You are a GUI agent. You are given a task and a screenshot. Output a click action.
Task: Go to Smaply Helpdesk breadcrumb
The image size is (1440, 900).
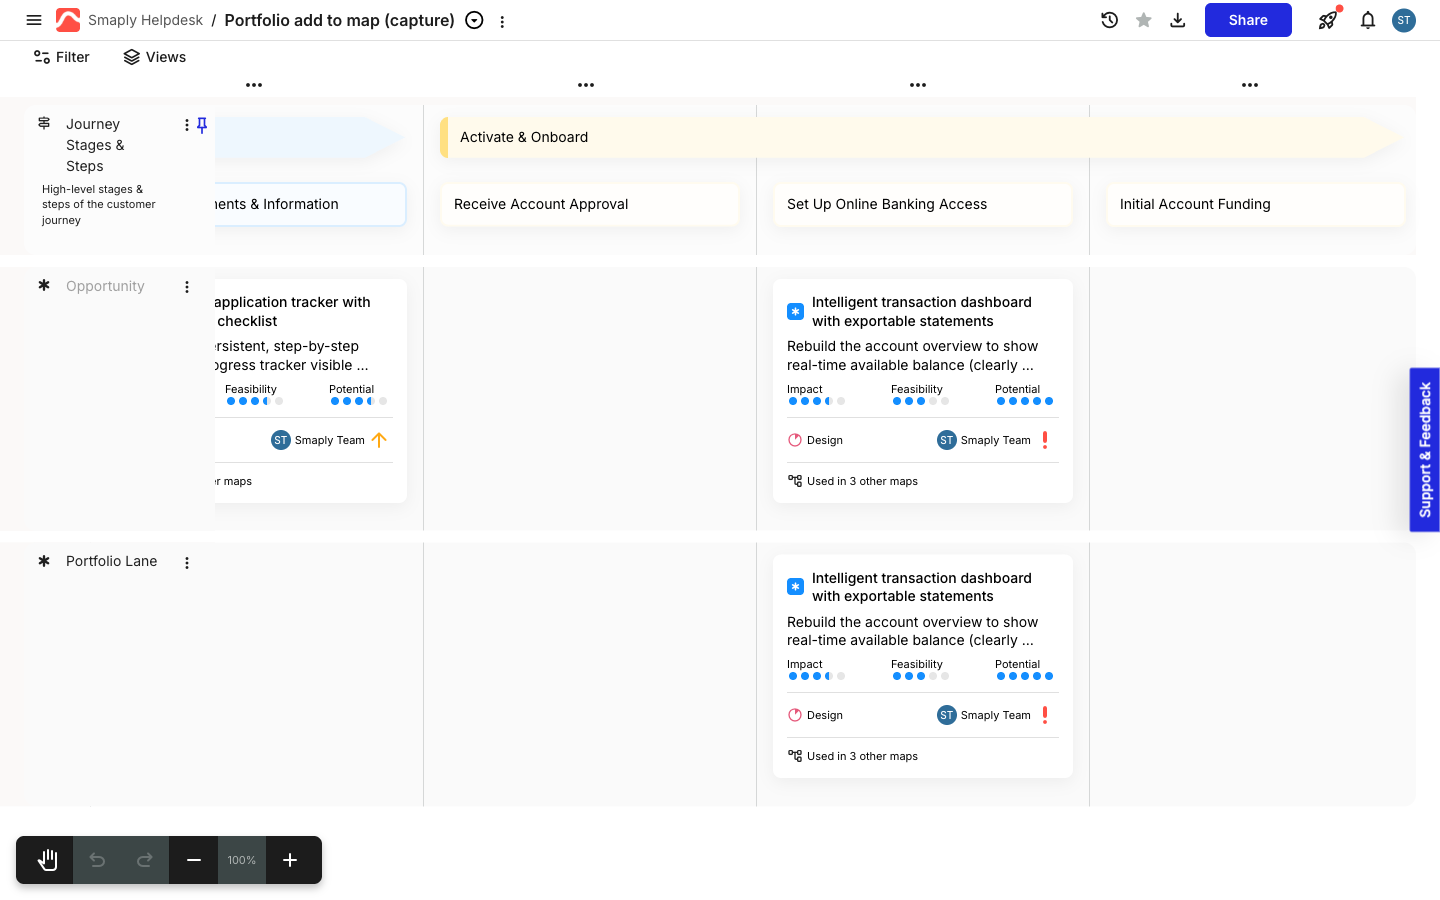tap(145, 20)
